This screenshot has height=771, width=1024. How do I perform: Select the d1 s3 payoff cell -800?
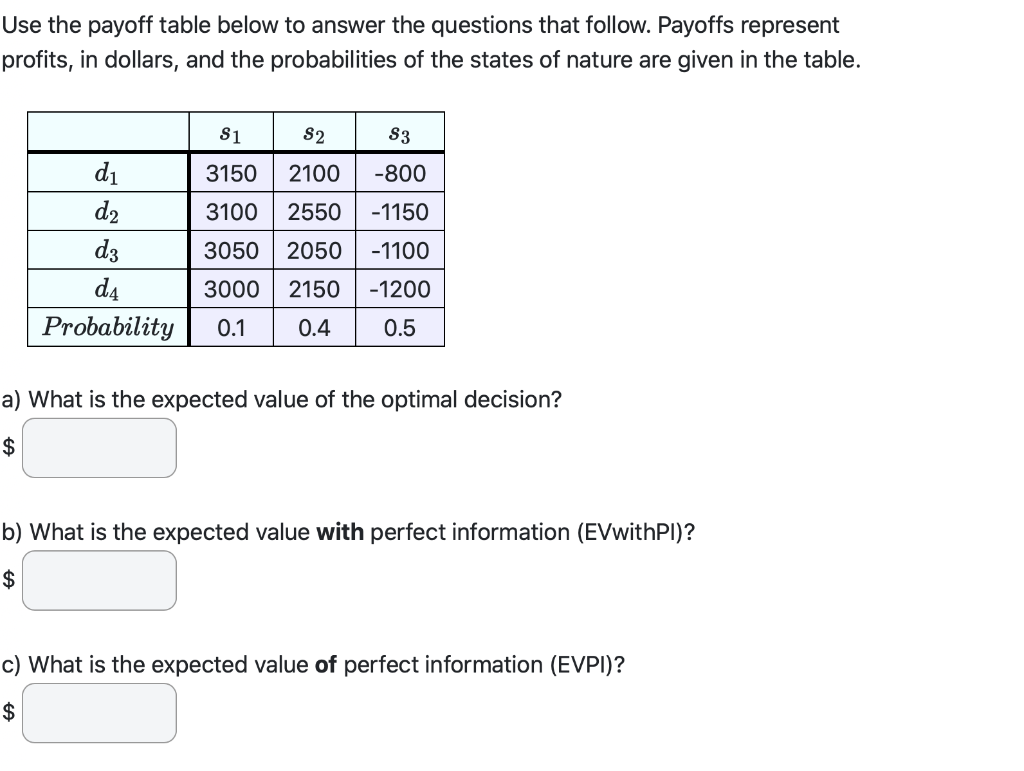tap(400, 173)
